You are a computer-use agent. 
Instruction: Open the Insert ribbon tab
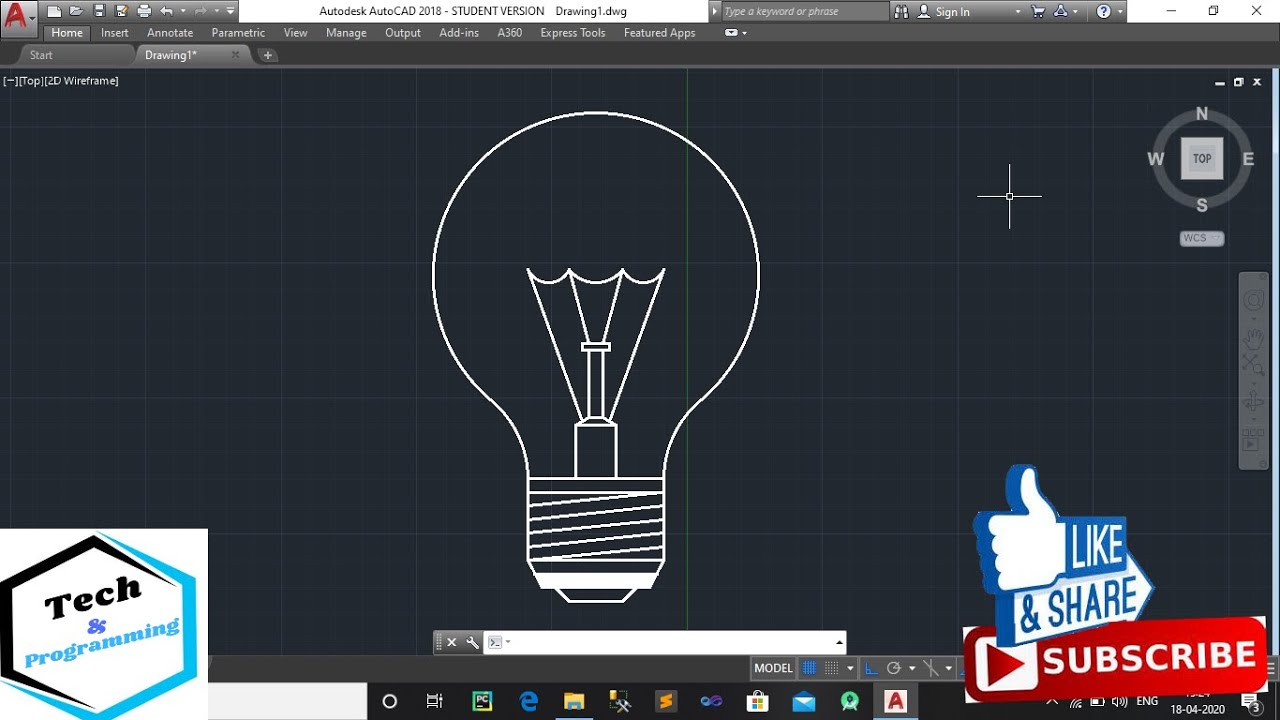(x=115, y=33)
